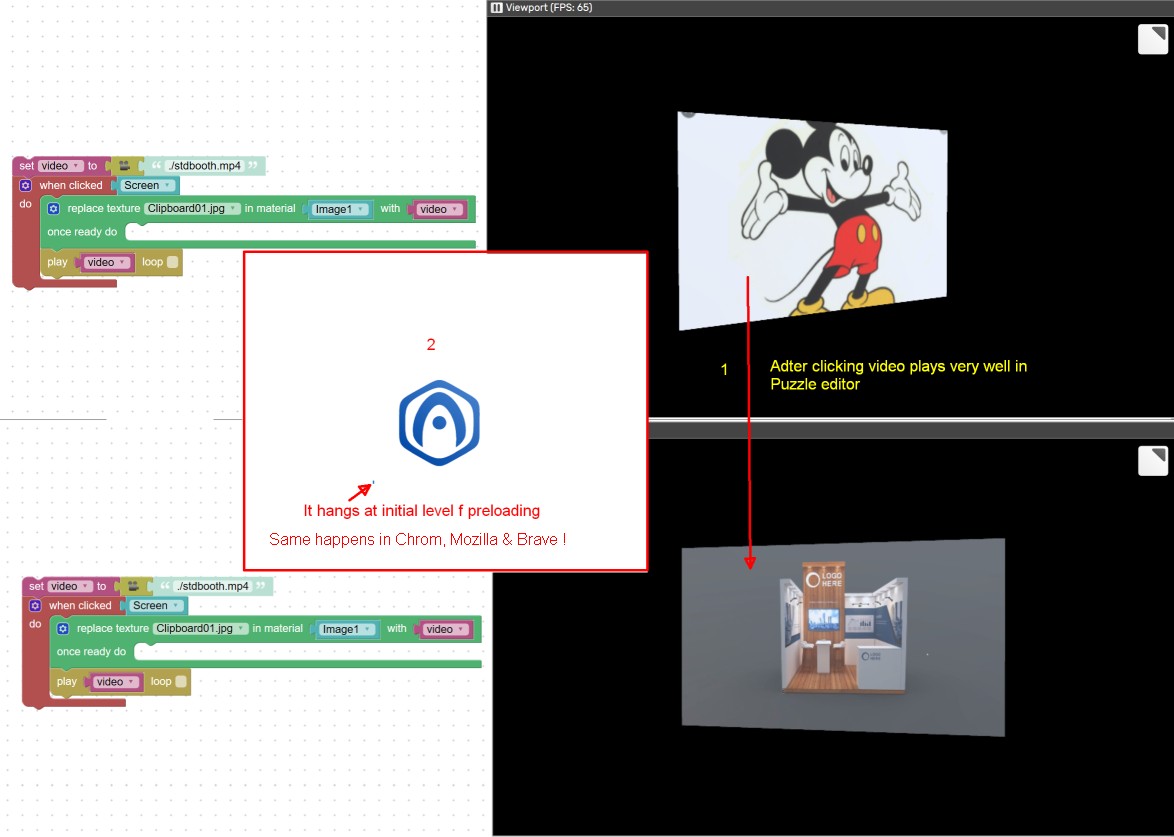Click the fullscreen icon in the upper viewport
The height and width of the screenshot is (837, 1174).
pyautogui.click(x=1153, y=39)
